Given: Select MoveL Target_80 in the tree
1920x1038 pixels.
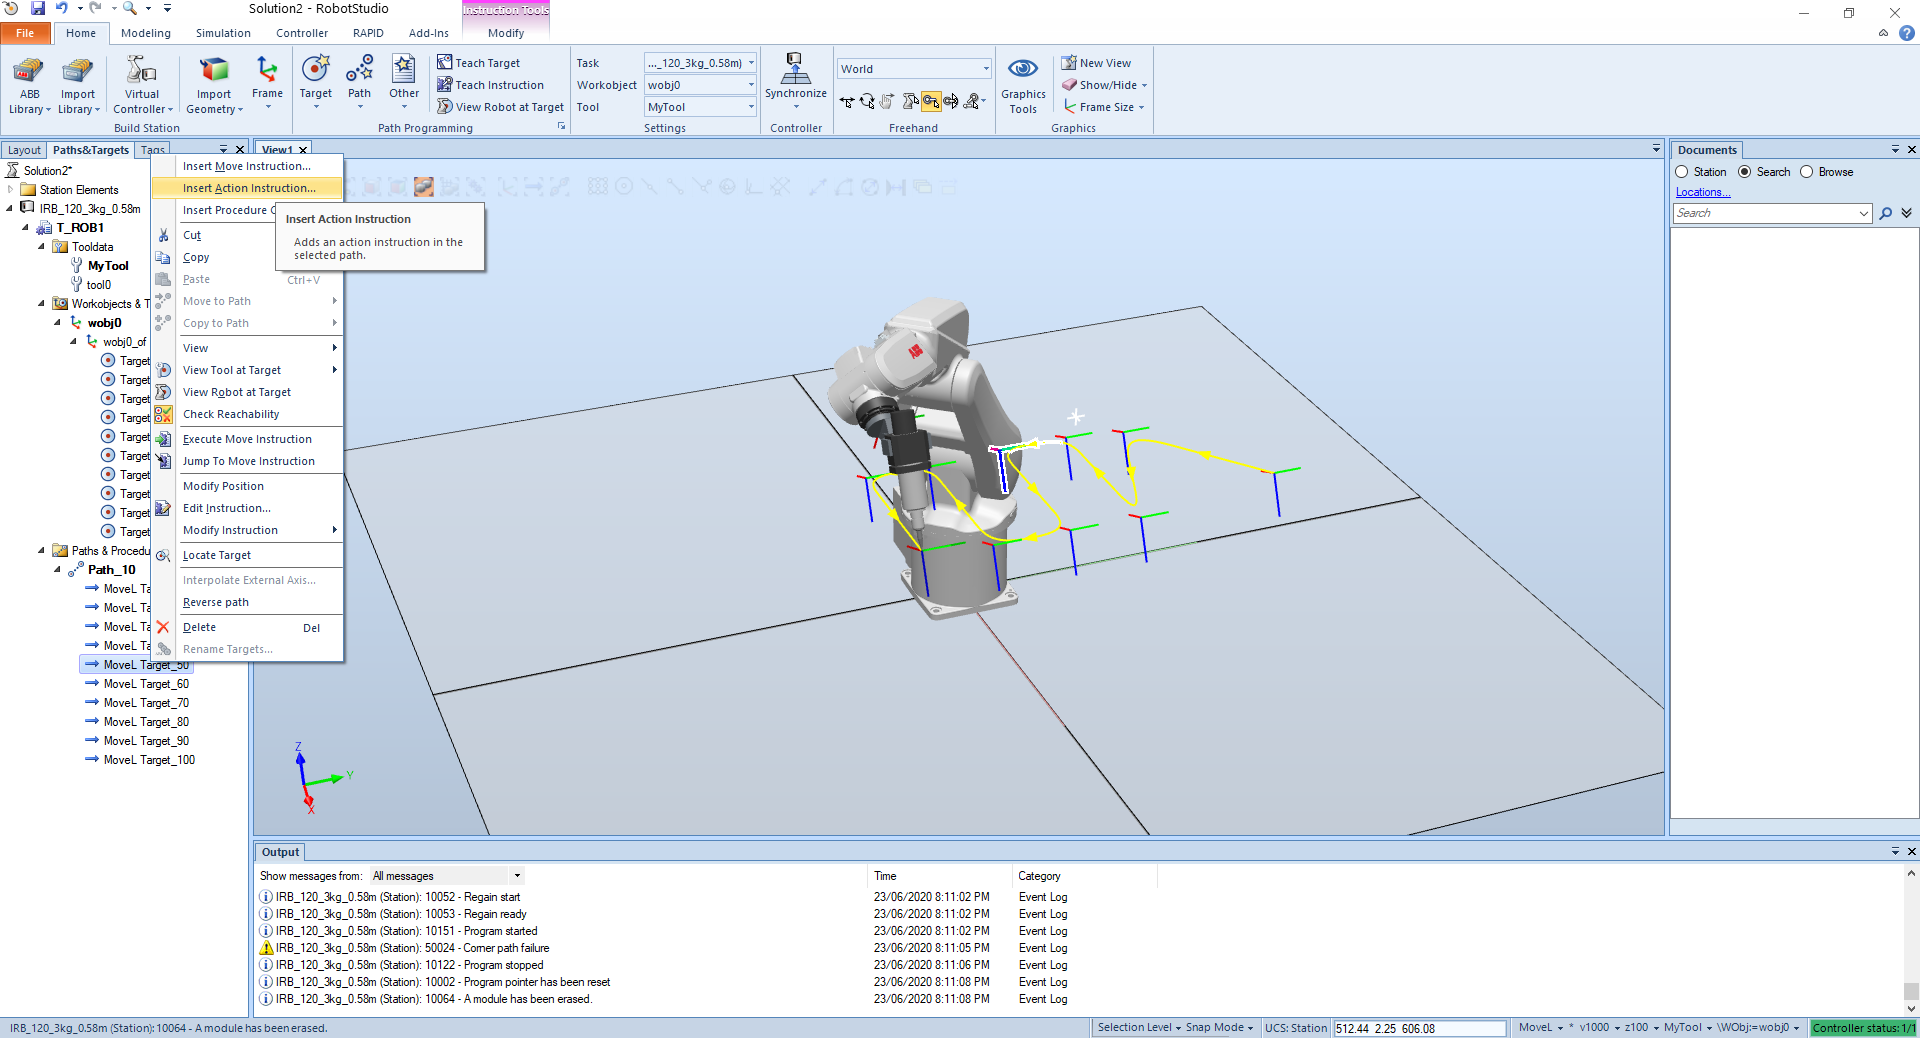Looking at the screenshot, I should 146,722.
